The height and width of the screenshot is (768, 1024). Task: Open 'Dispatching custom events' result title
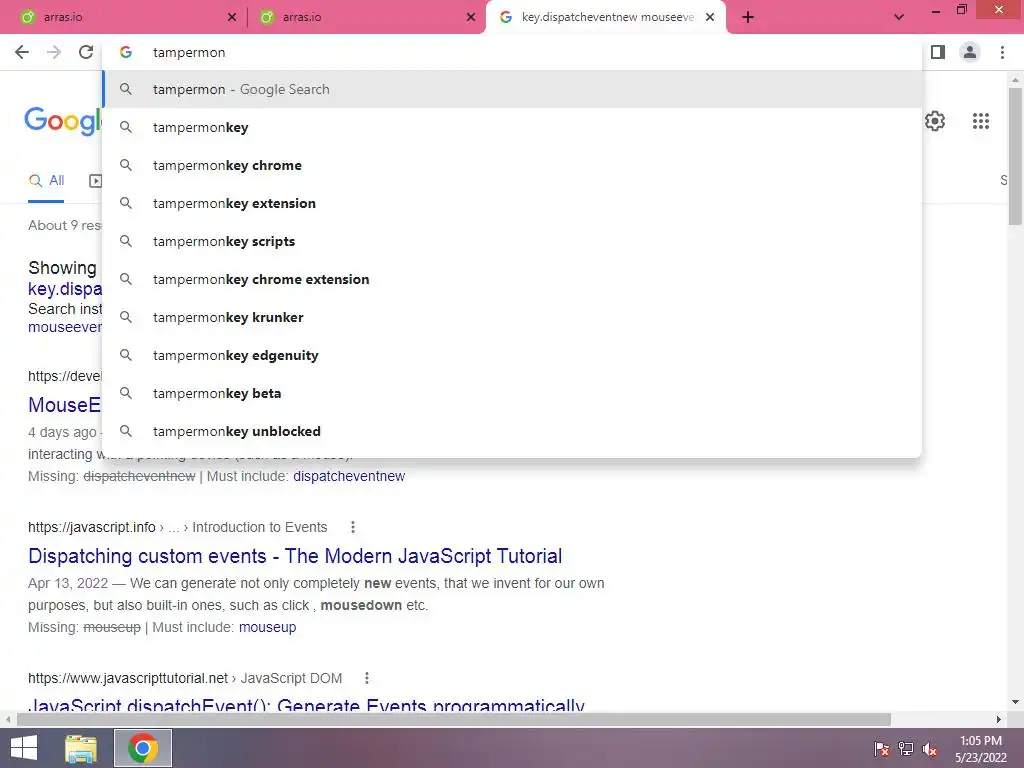point(295,556)
